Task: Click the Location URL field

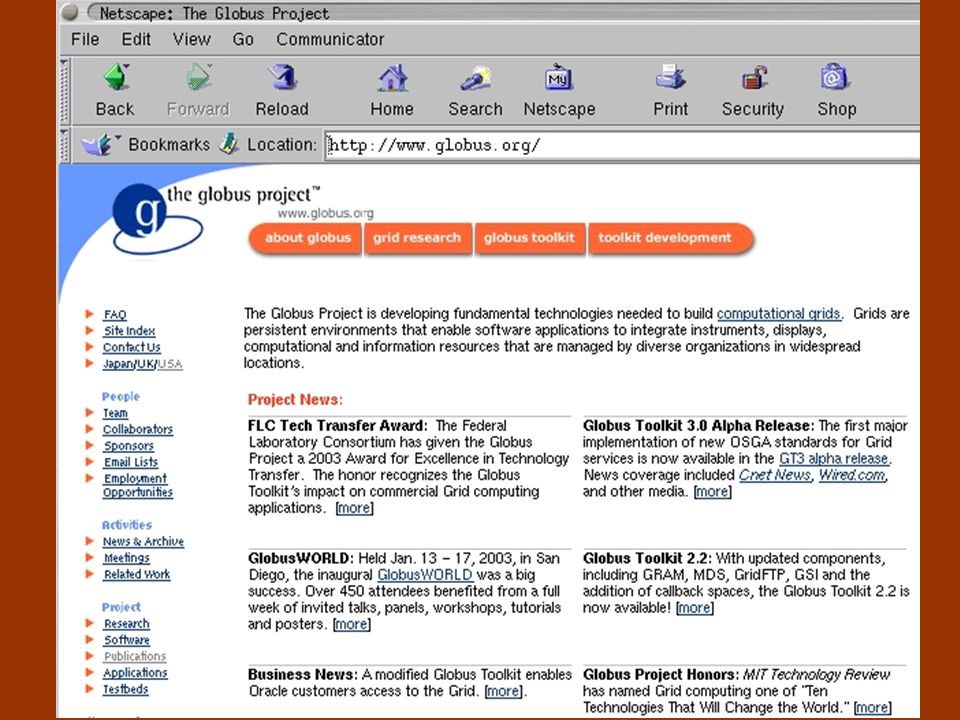Action: coord(621,146)
